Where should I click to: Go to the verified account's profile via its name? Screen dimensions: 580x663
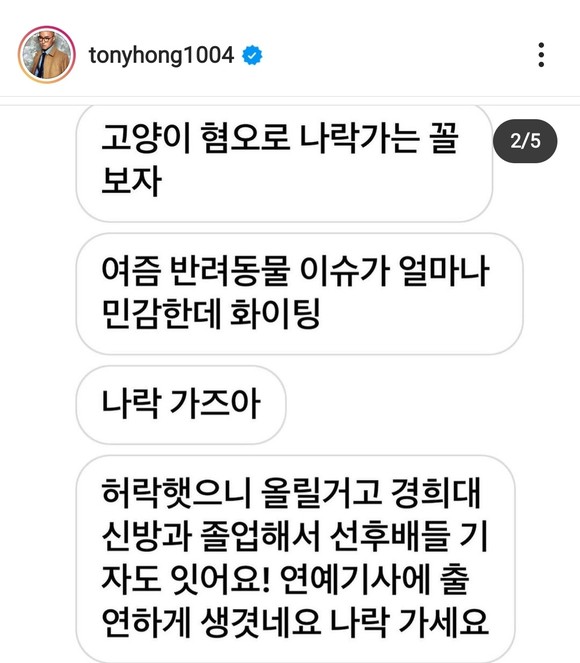tap(161, 55)
